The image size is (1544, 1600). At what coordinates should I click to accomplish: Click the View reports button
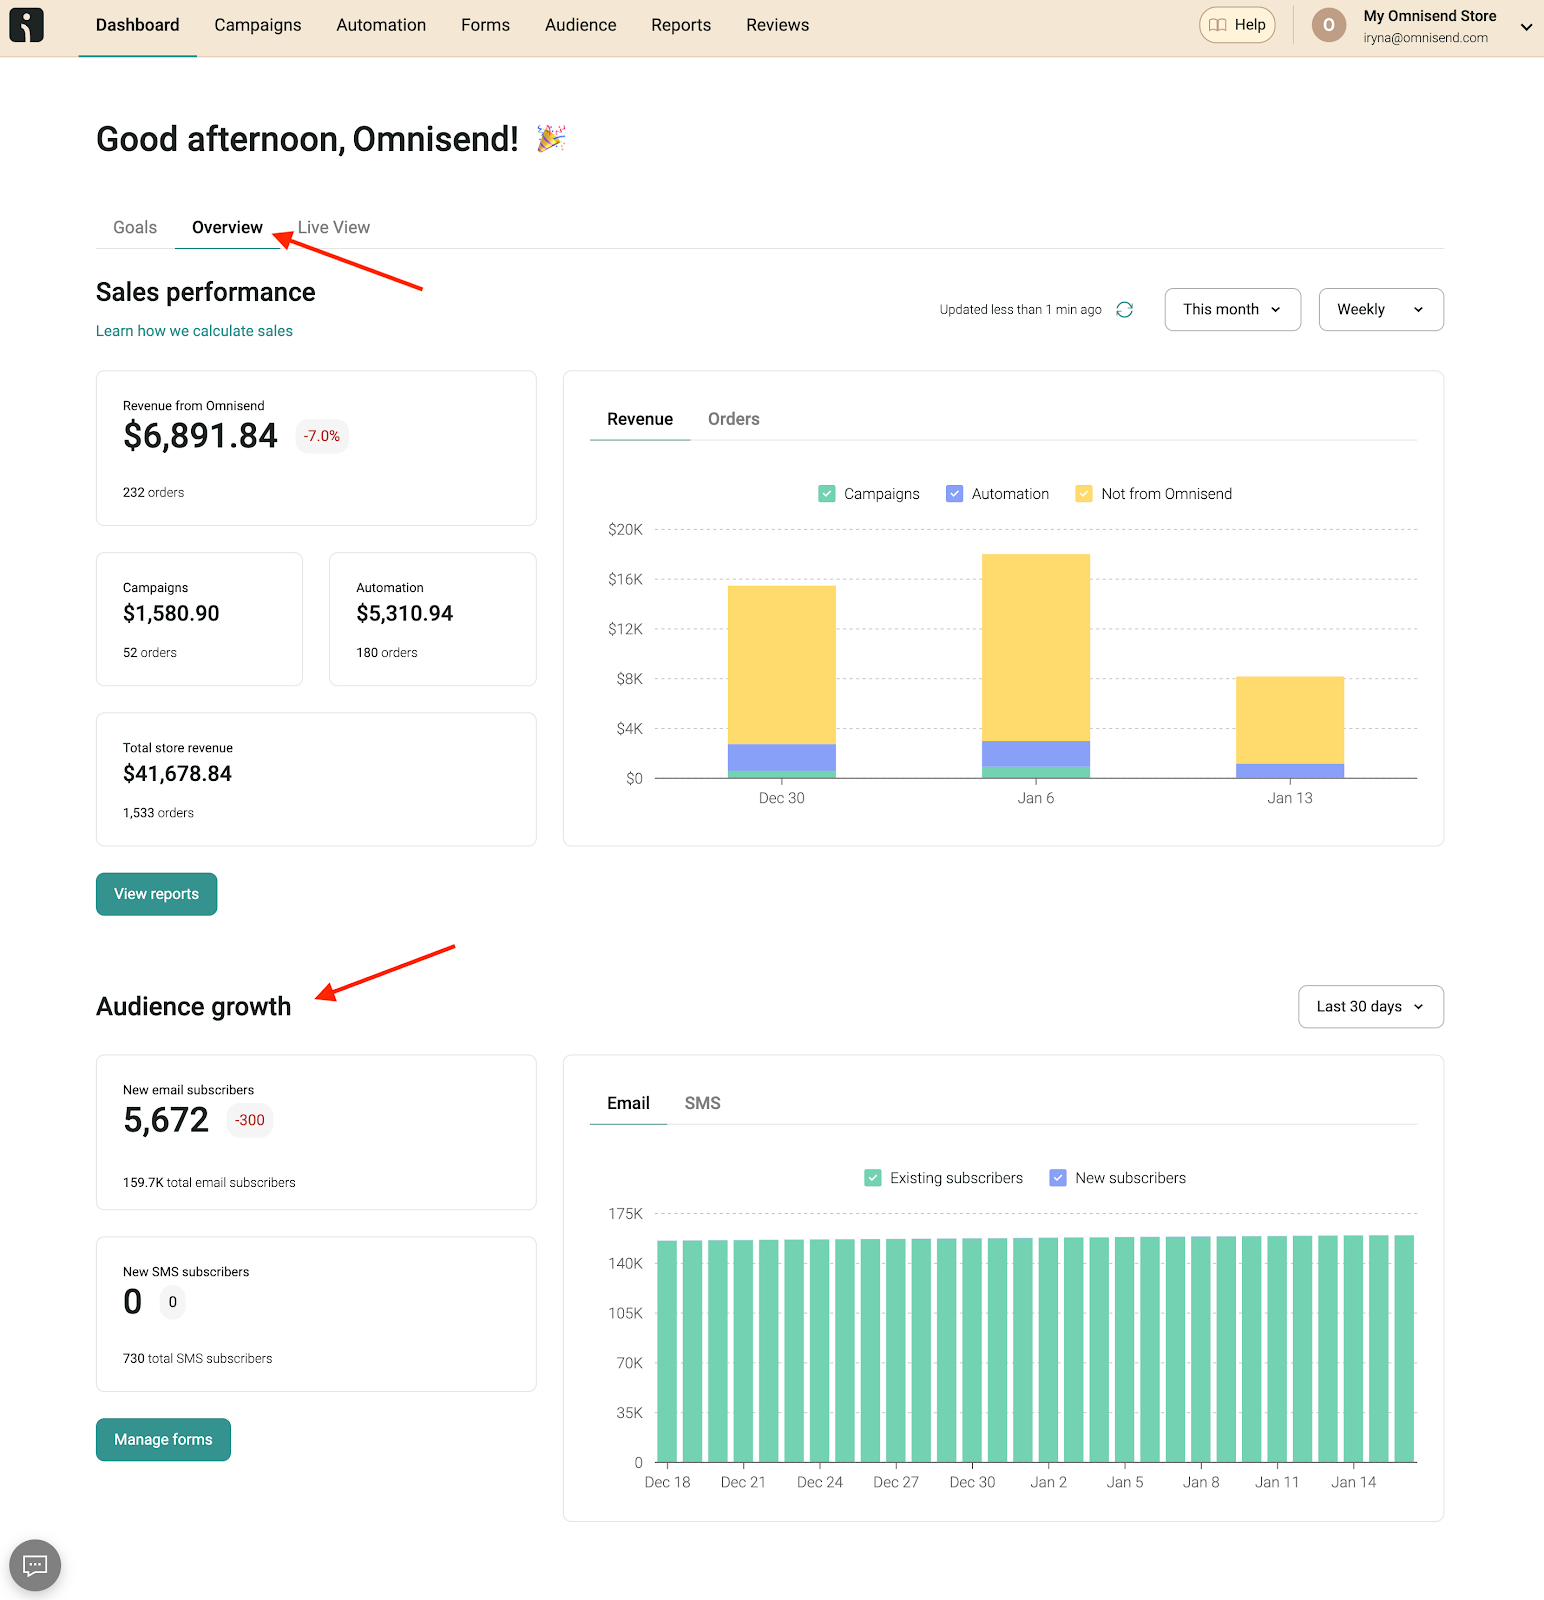pyautogui.click(x=157, y=894)
